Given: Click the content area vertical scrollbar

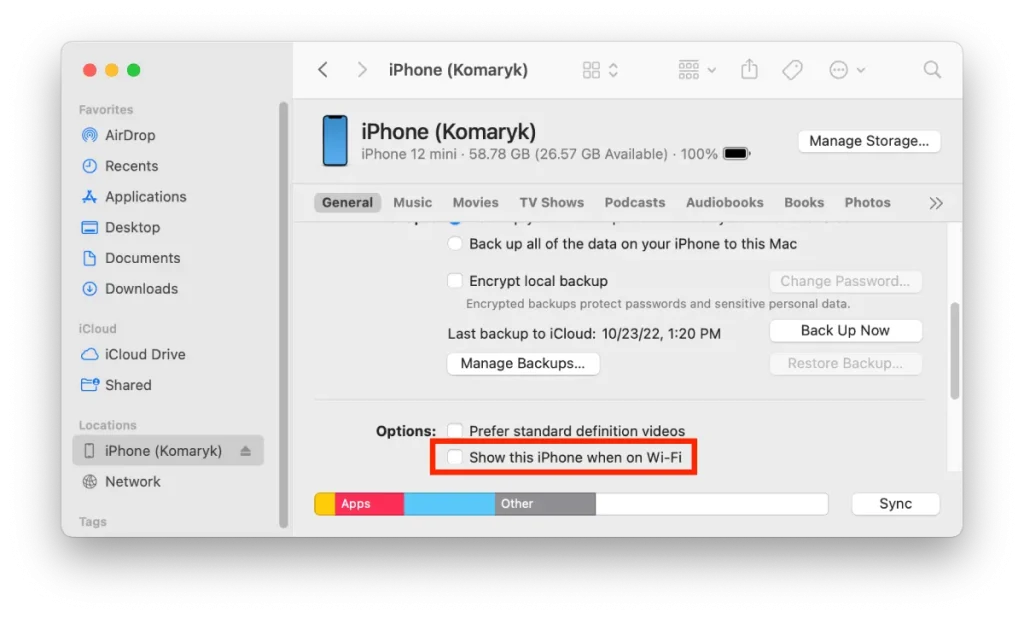Looking at the screenshot, I should point(955,350).
